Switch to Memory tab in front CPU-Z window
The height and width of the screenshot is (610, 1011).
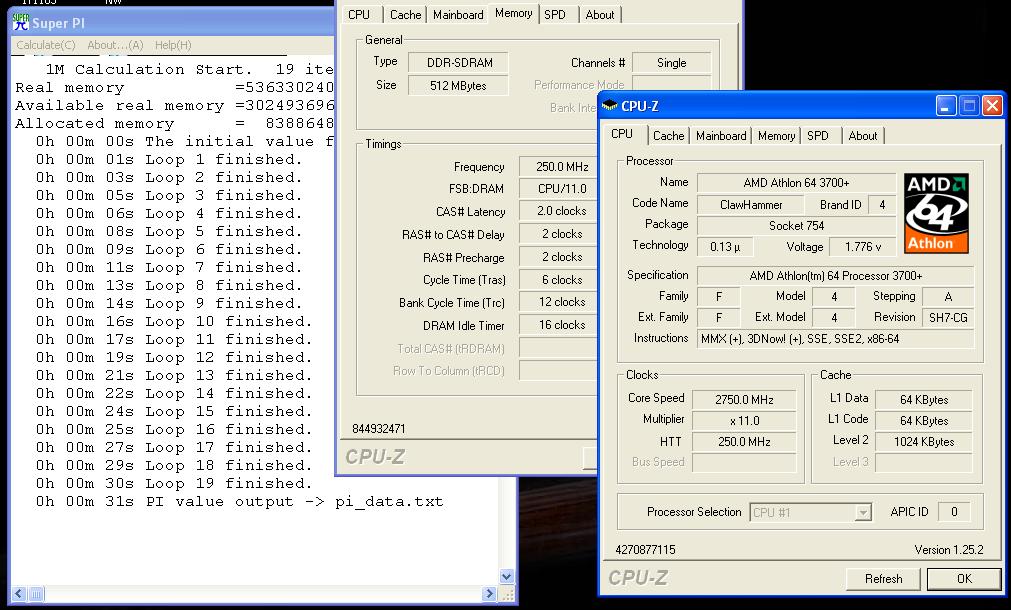coord(776,135)
